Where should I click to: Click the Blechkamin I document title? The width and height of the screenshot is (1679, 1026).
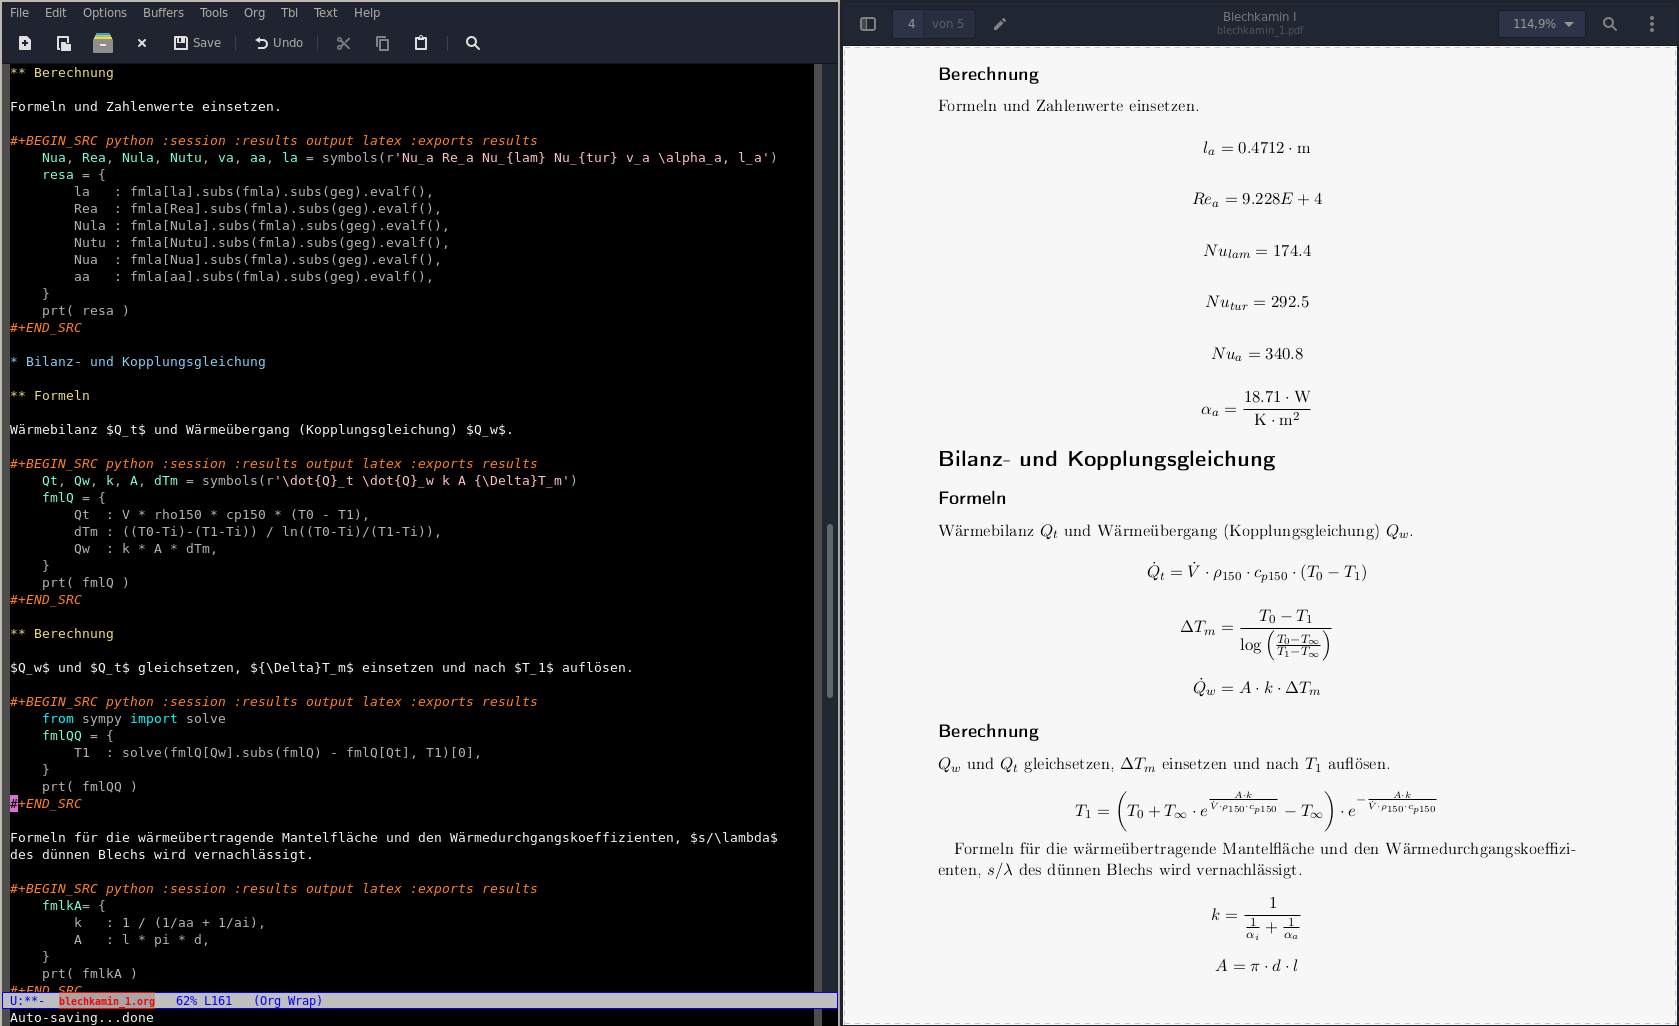click(1259, 17)
